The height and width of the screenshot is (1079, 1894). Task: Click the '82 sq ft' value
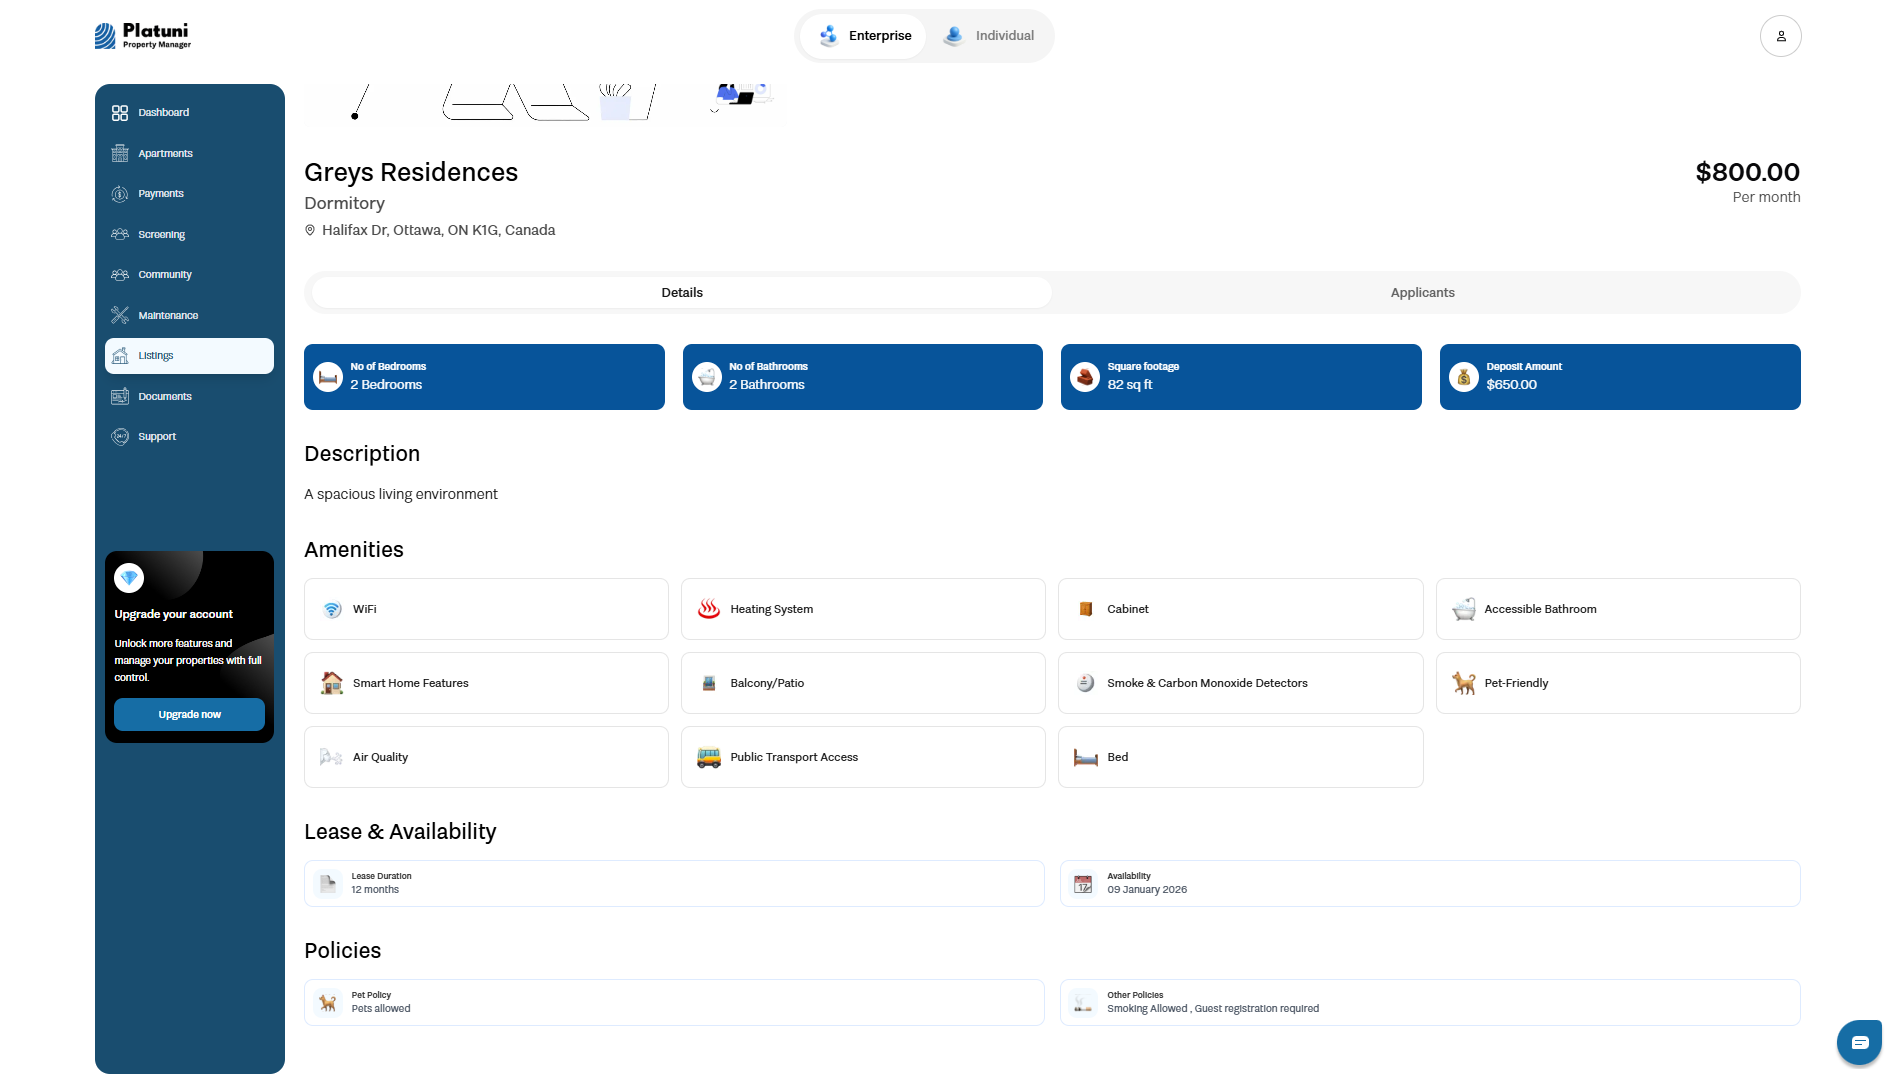click(x=1130, y=385)
